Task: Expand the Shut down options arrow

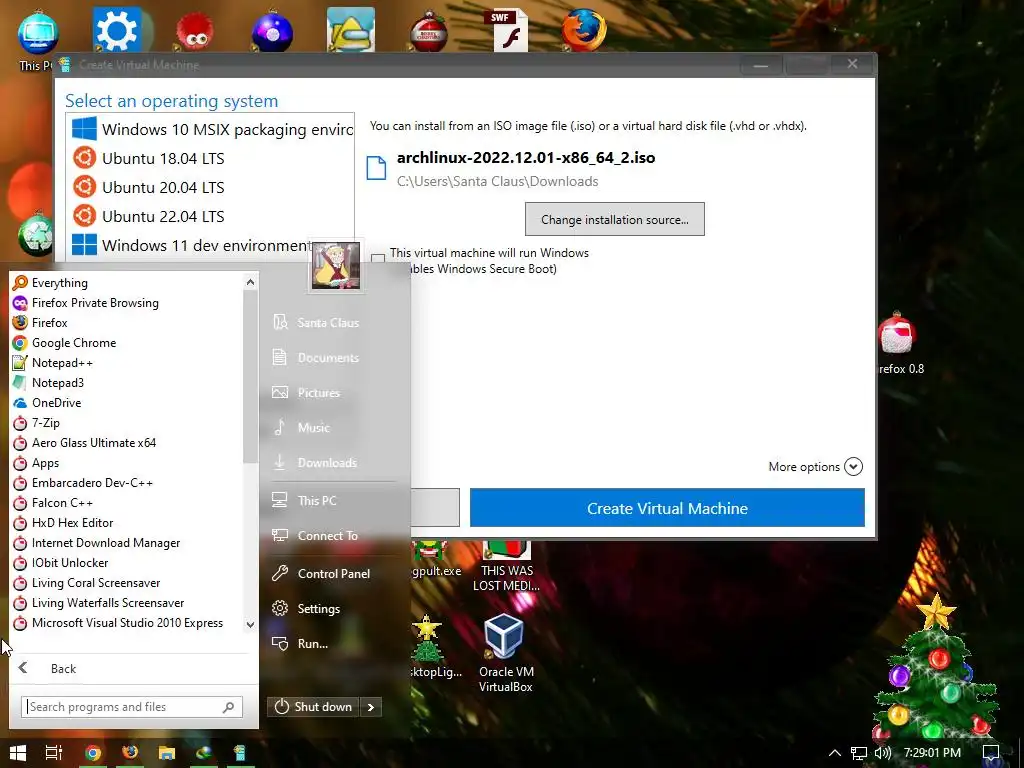Action: (371, 707)
